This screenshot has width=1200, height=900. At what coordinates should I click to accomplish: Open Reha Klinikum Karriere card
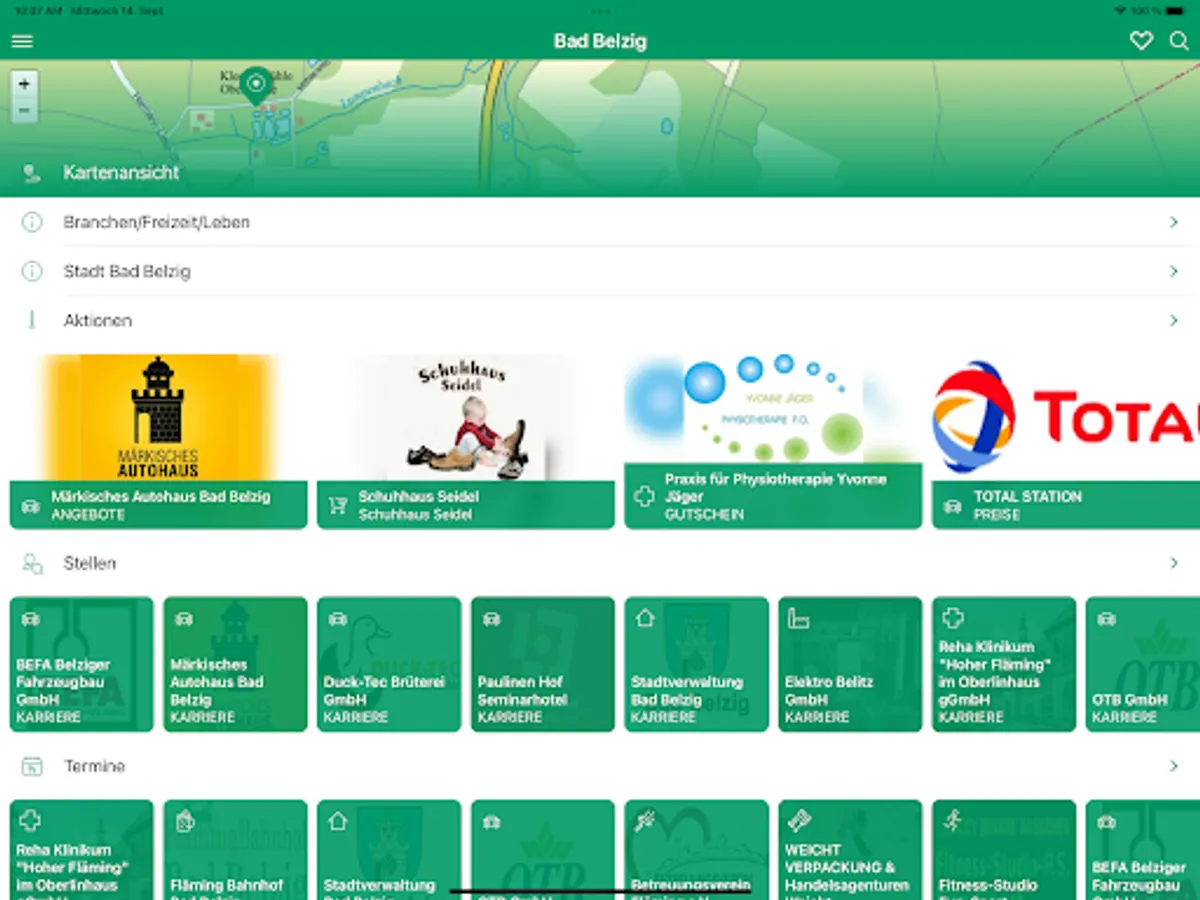pyautogui.click(x=1004, y=664)
